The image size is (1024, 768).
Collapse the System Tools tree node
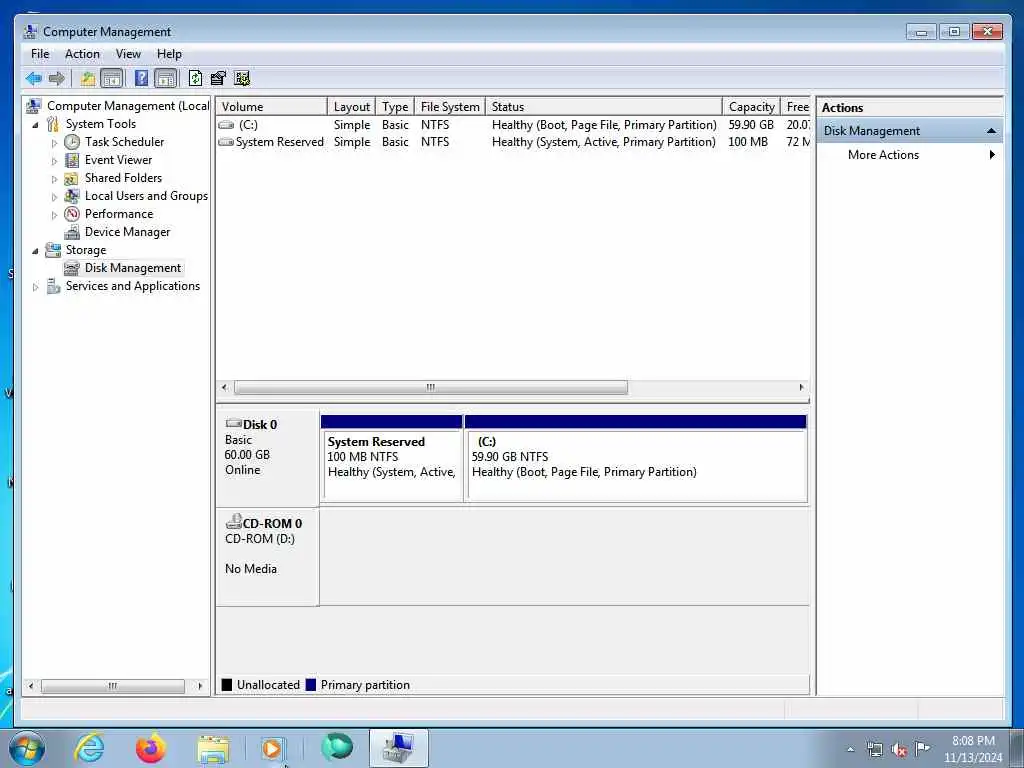[x=35, y=125]
